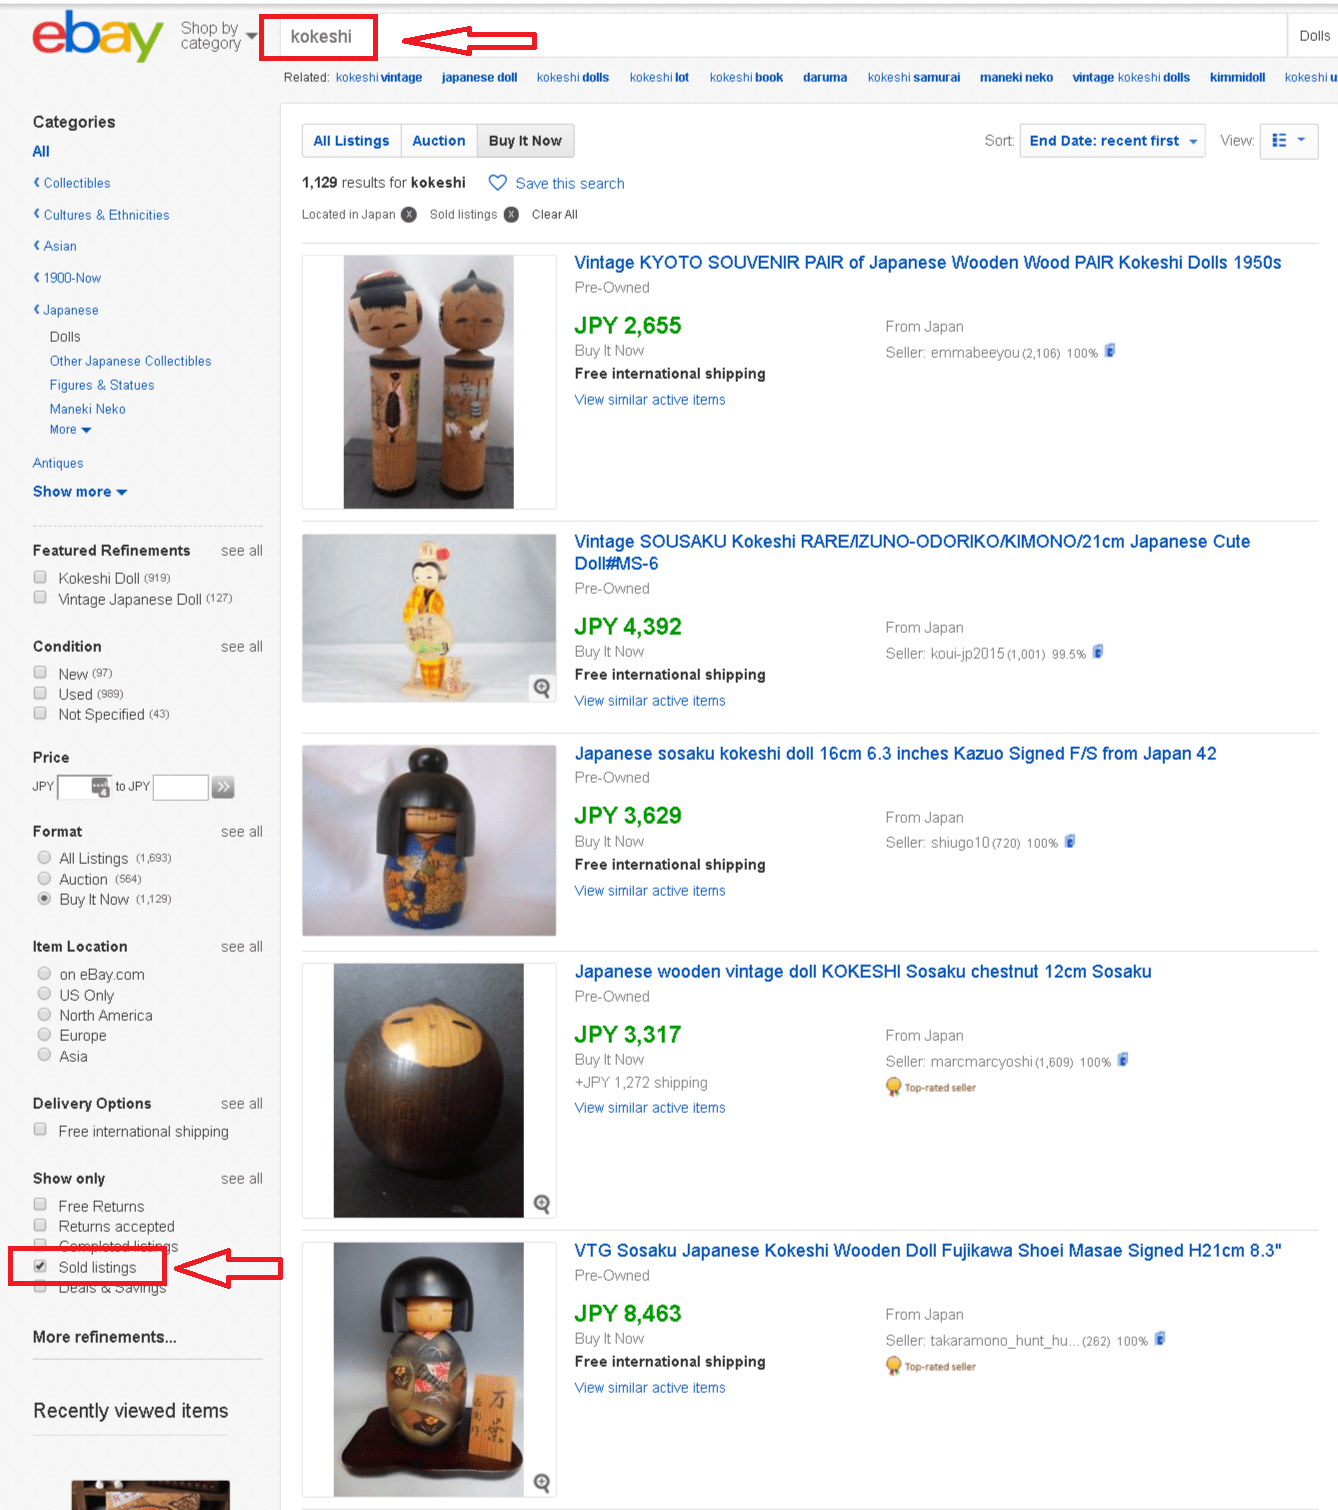
Task: Remove the "Sold listings" filter chip
Action: [x=511, y=214]
